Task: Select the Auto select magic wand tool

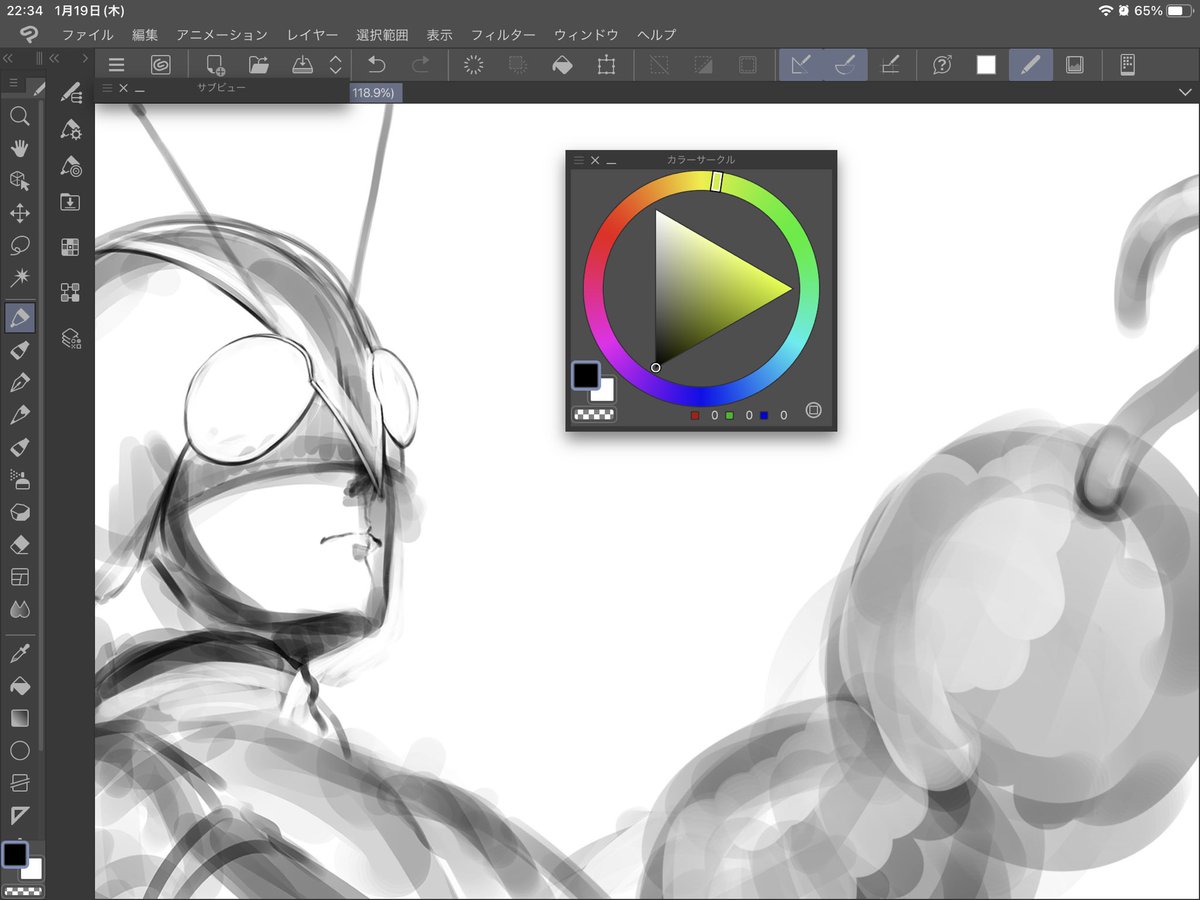Action: point(19,277)
